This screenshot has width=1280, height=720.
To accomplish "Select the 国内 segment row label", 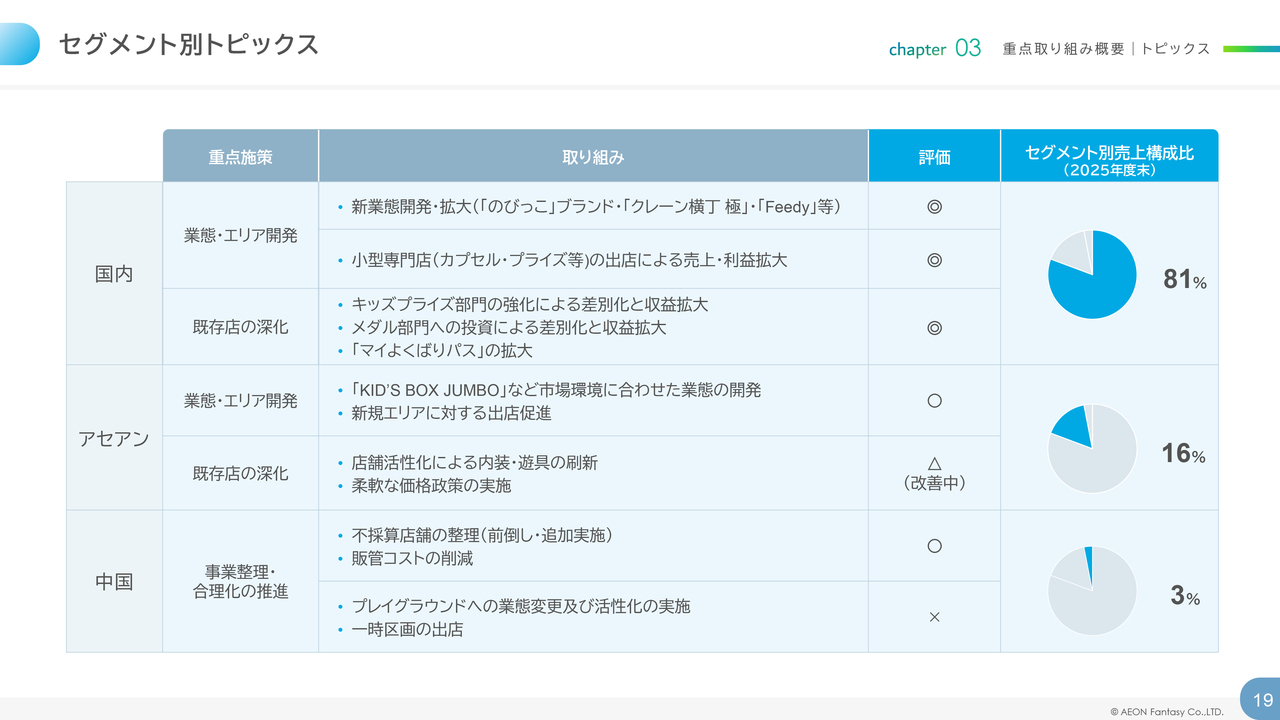I will click(114, 274).
